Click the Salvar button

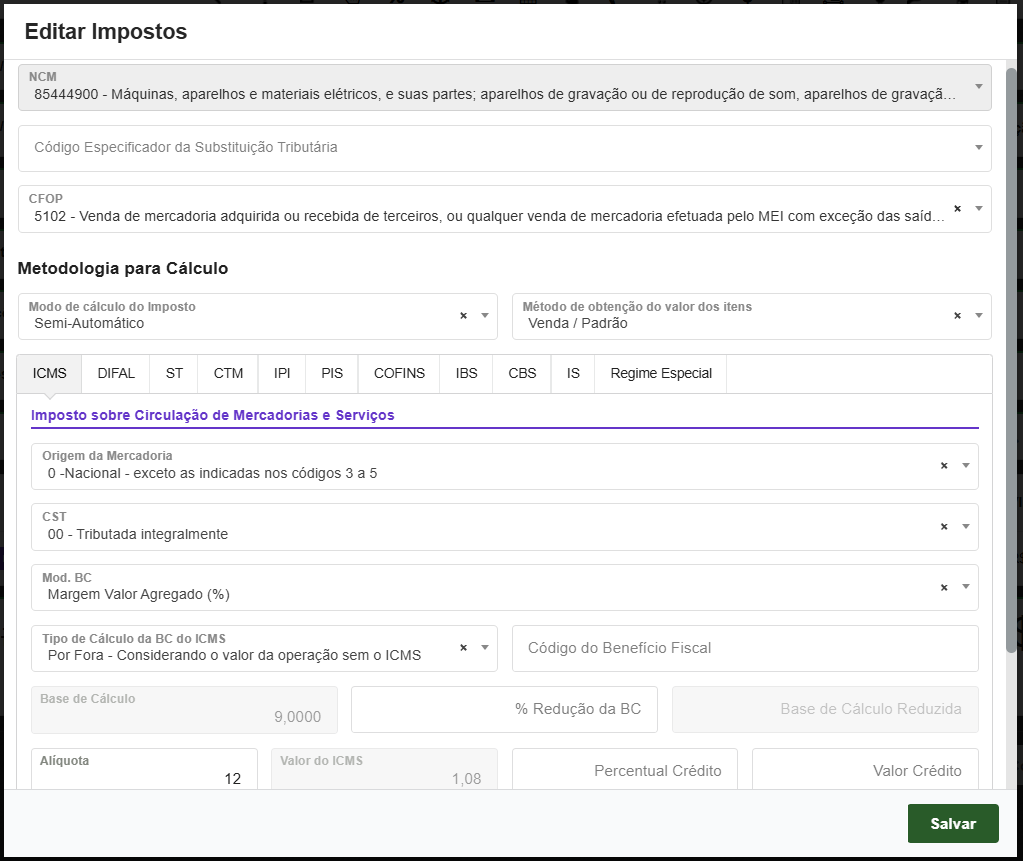click(x=952, y=823)
